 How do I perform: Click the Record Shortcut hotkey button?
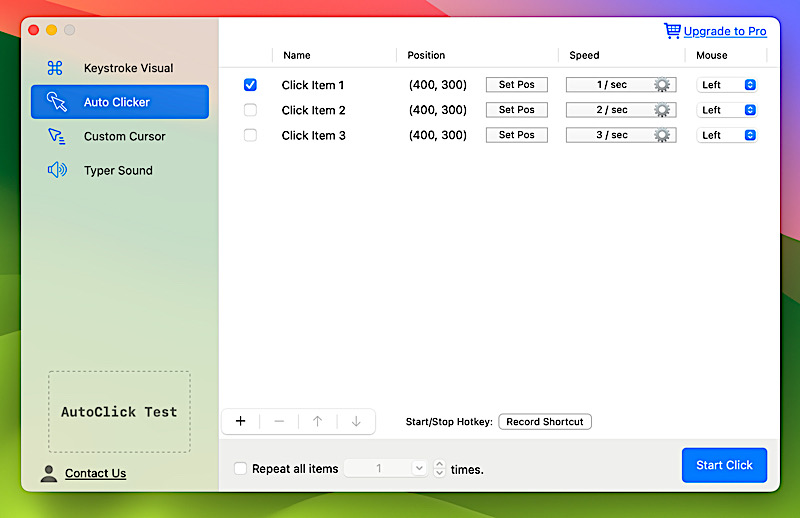point(545,422)
